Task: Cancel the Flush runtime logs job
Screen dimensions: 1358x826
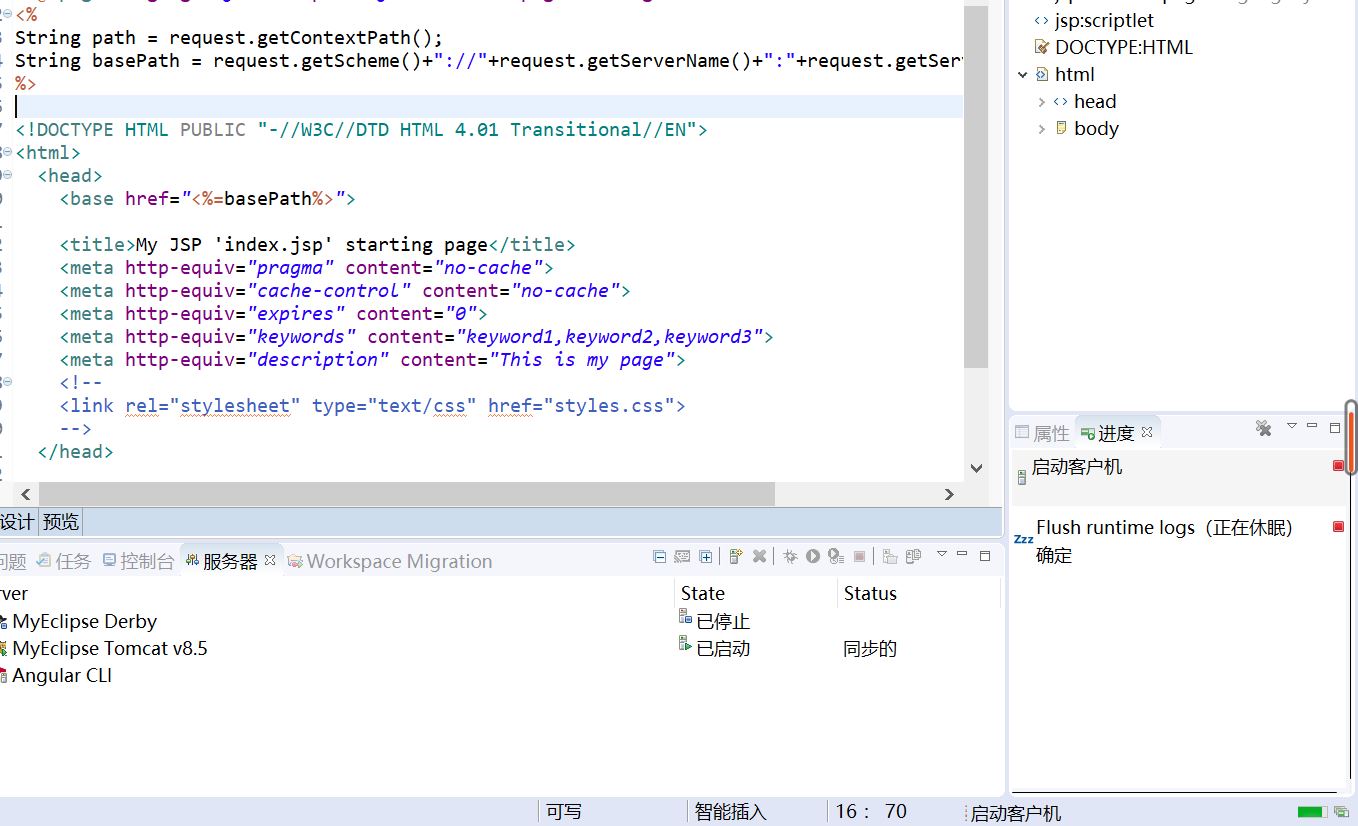Action: (1339, 526)
